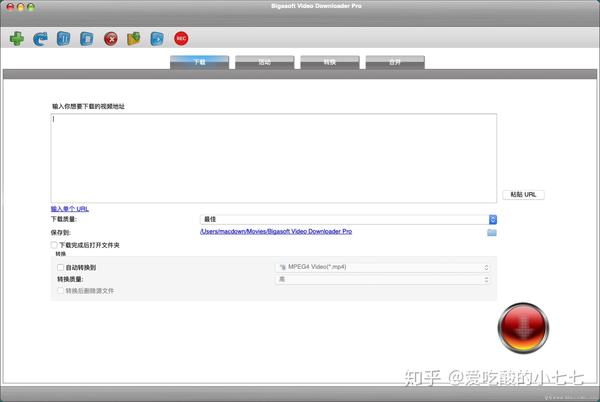
Task: Click the green window zoom button
Action: [31, 7]
